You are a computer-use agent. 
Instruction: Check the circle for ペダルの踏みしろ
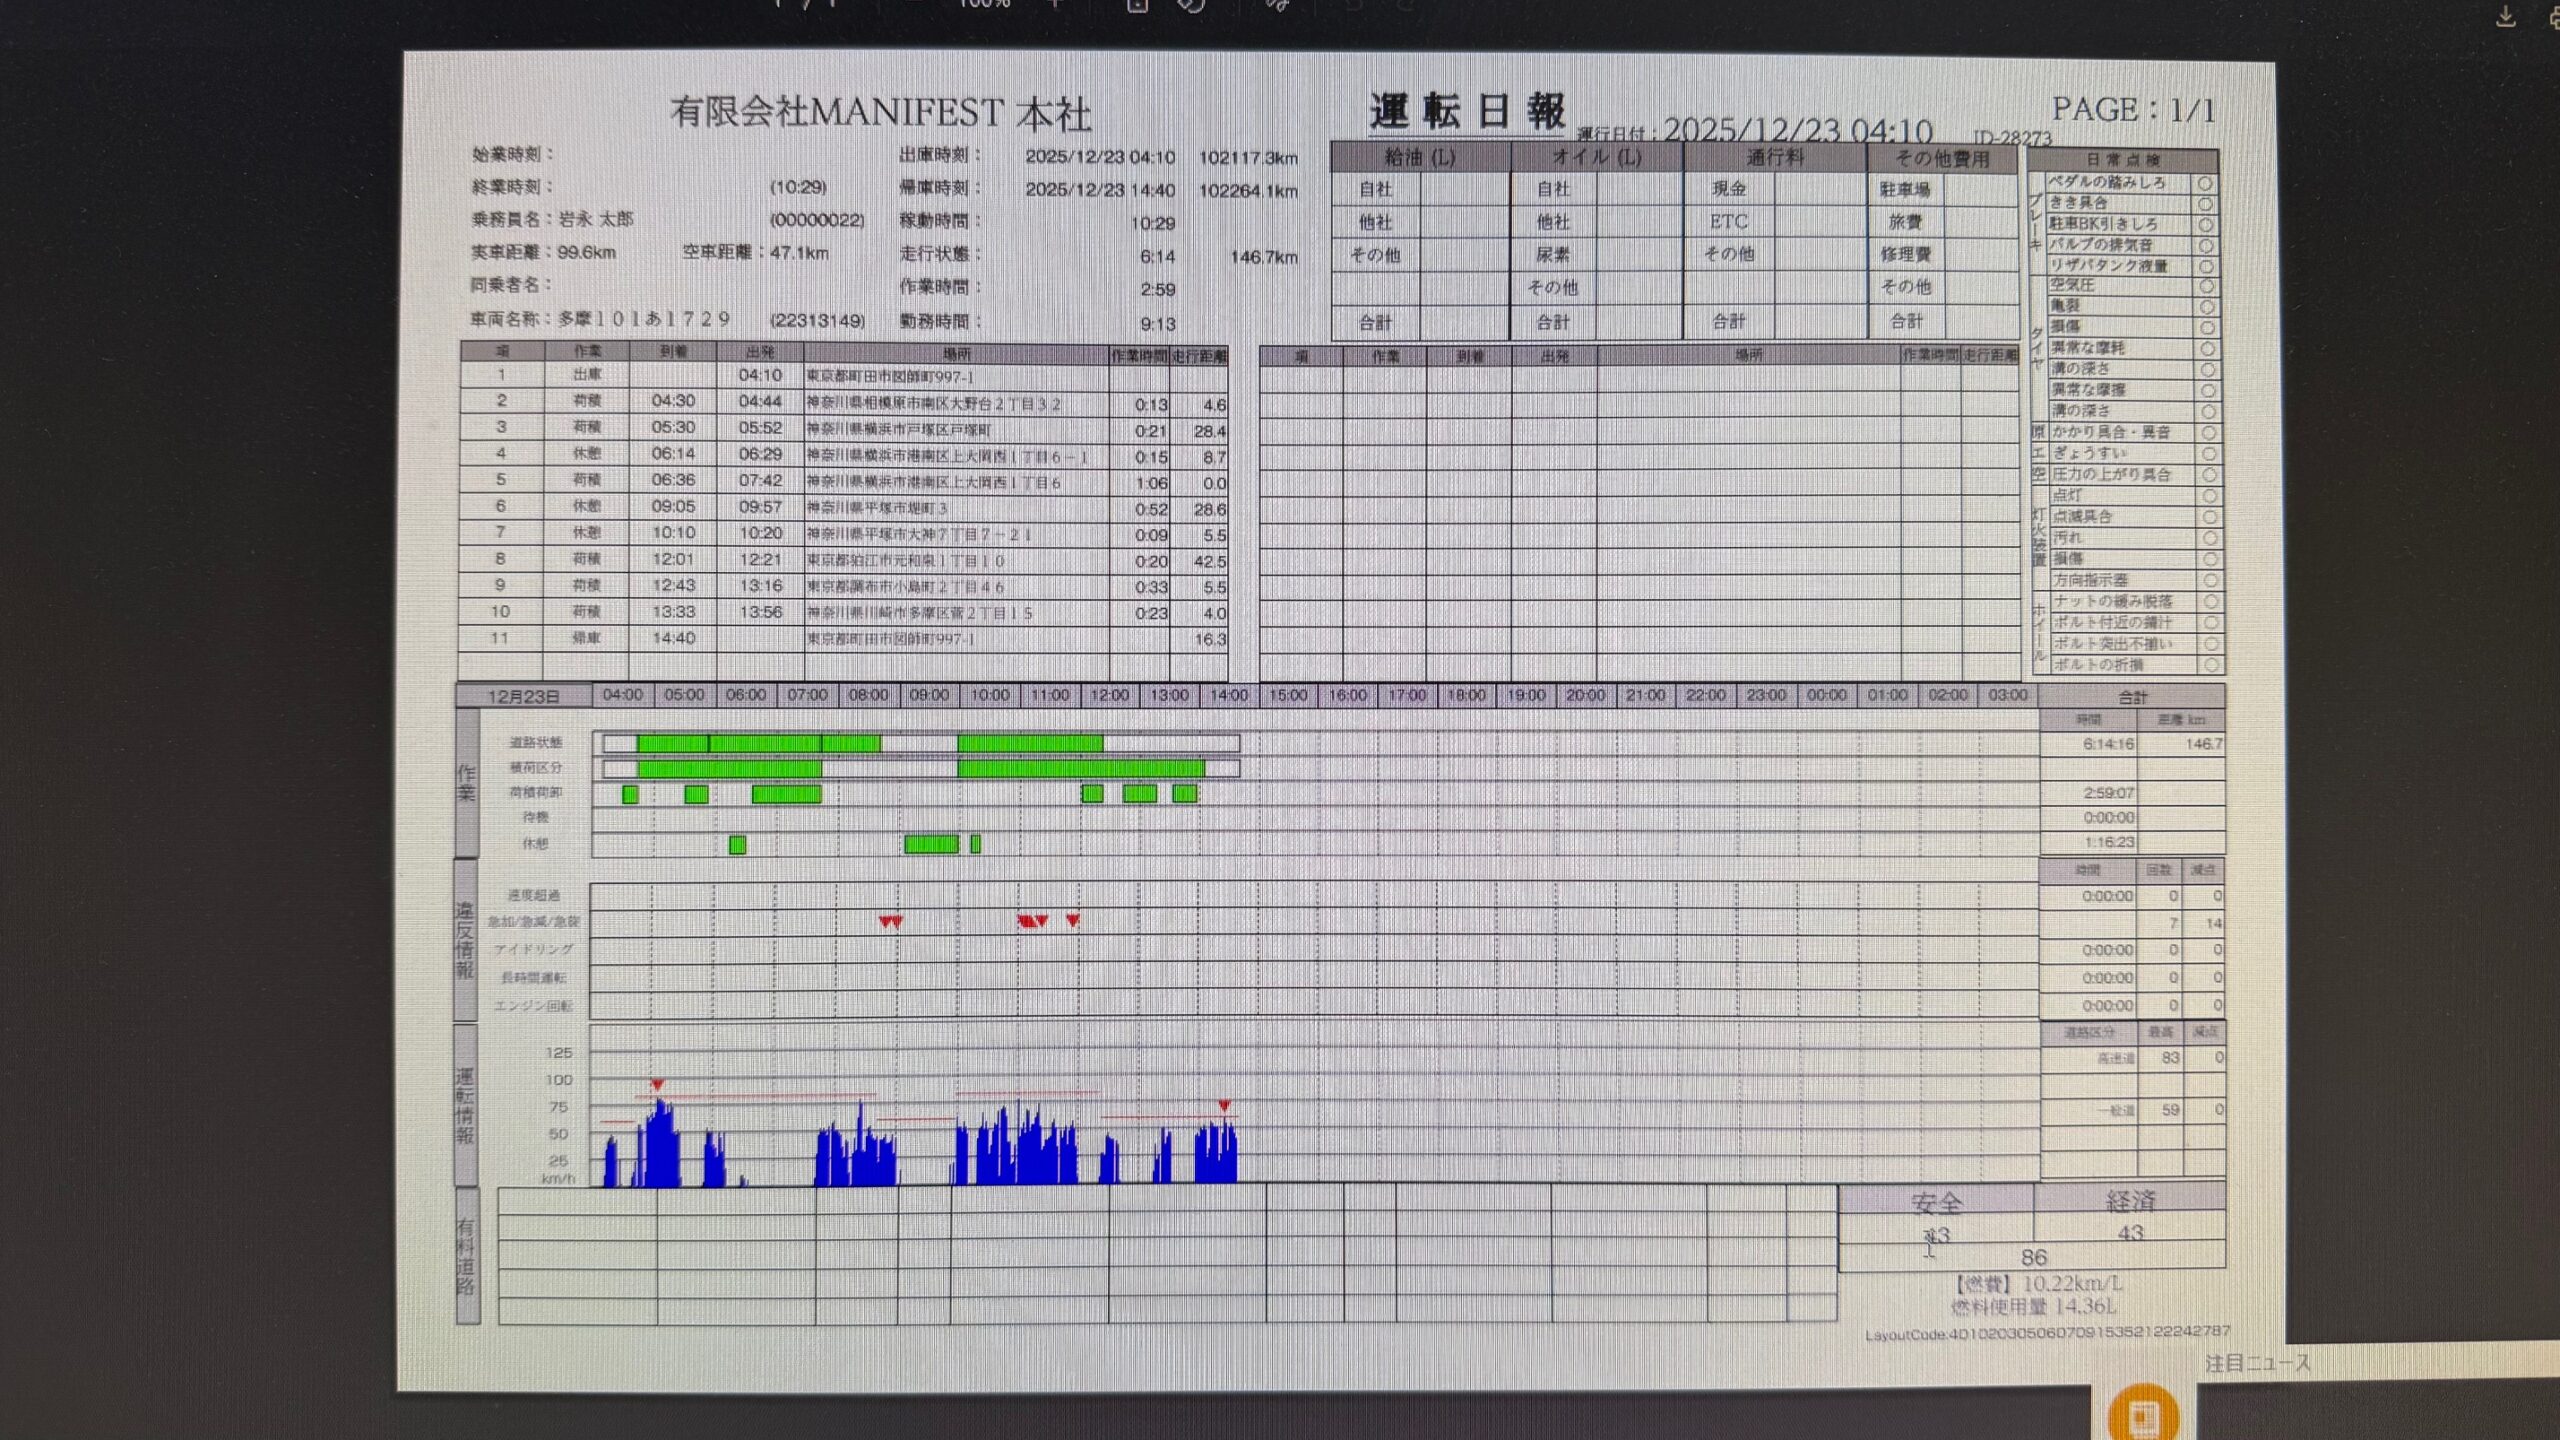[x=2204, y=184]
